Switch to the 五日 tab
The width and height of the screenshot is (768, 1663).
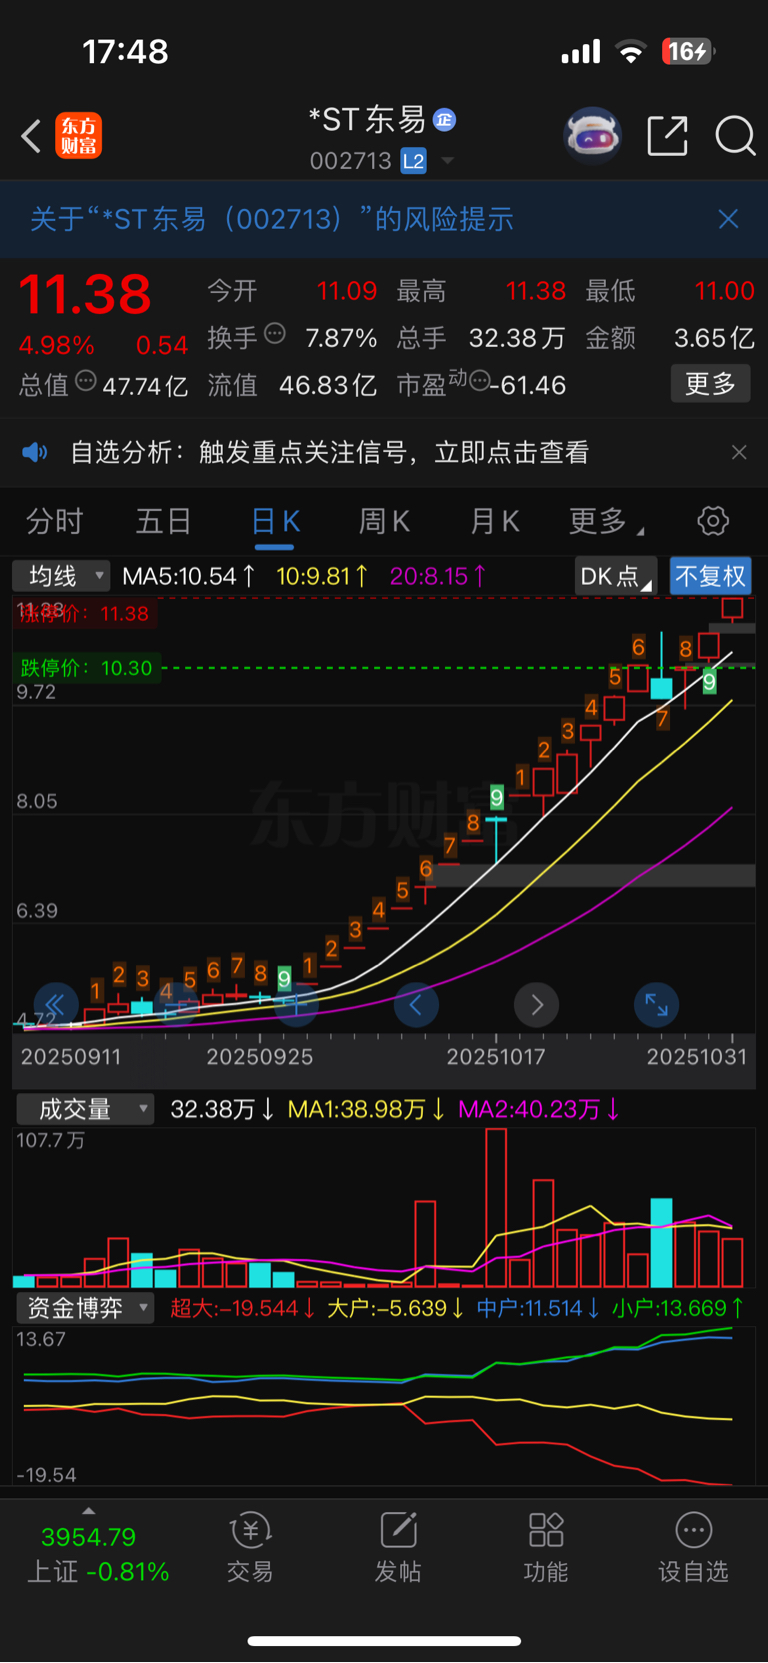(163, 521)
